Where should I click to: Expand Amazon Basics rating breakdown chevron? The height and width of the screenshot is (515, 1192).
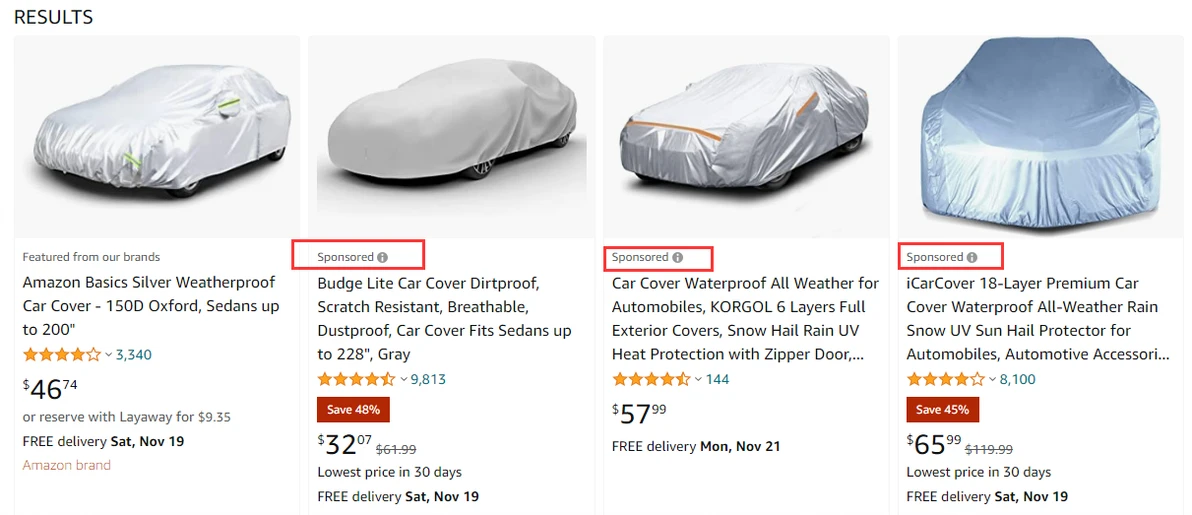[109, 355]
